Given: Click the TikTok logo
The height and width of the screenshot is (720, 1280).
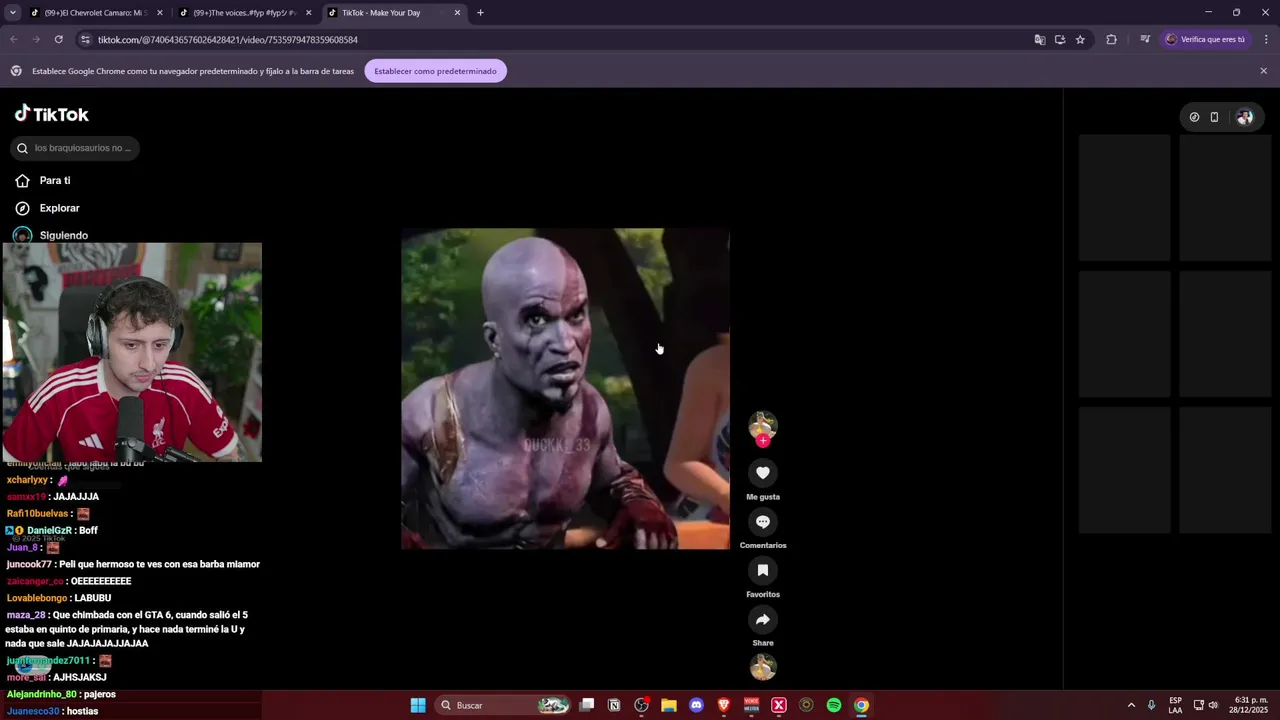Looking at the screenshot, I should point(52,114).
